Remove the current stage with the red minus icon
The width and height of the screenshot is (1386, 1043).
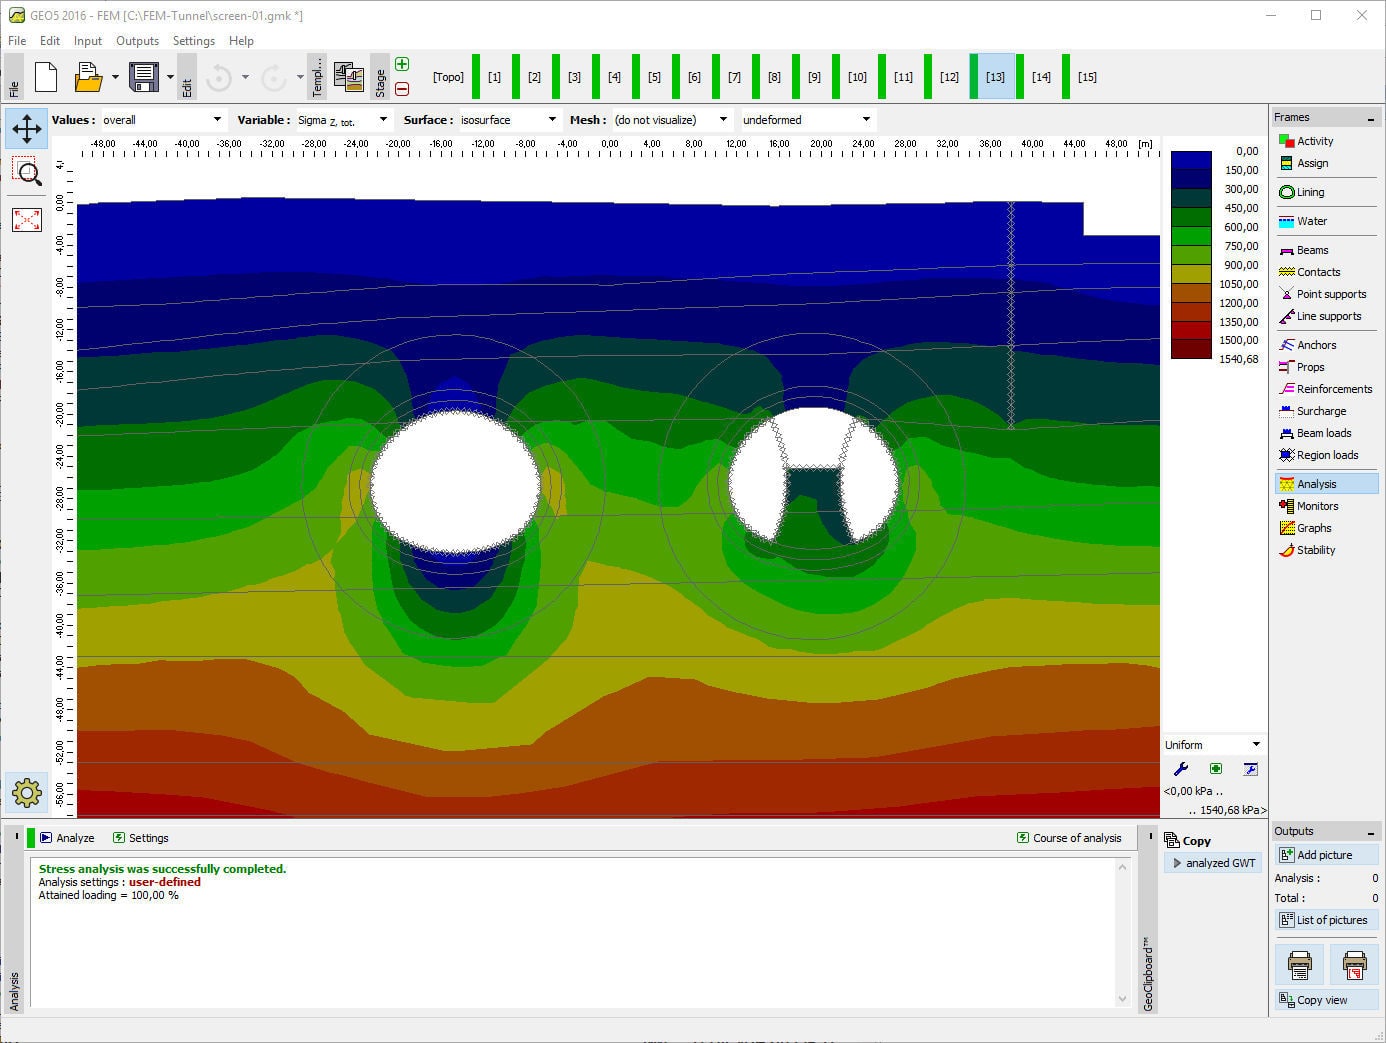(401, 89)
